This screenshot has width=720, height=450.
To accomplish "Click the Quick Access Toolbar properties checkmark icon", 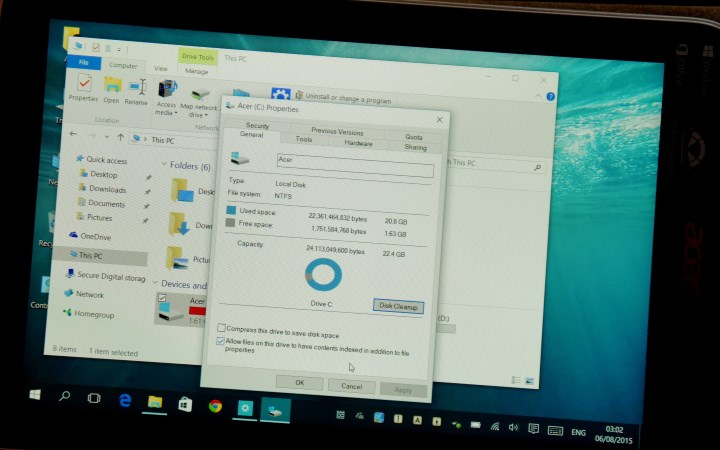I will coord(96,47).
